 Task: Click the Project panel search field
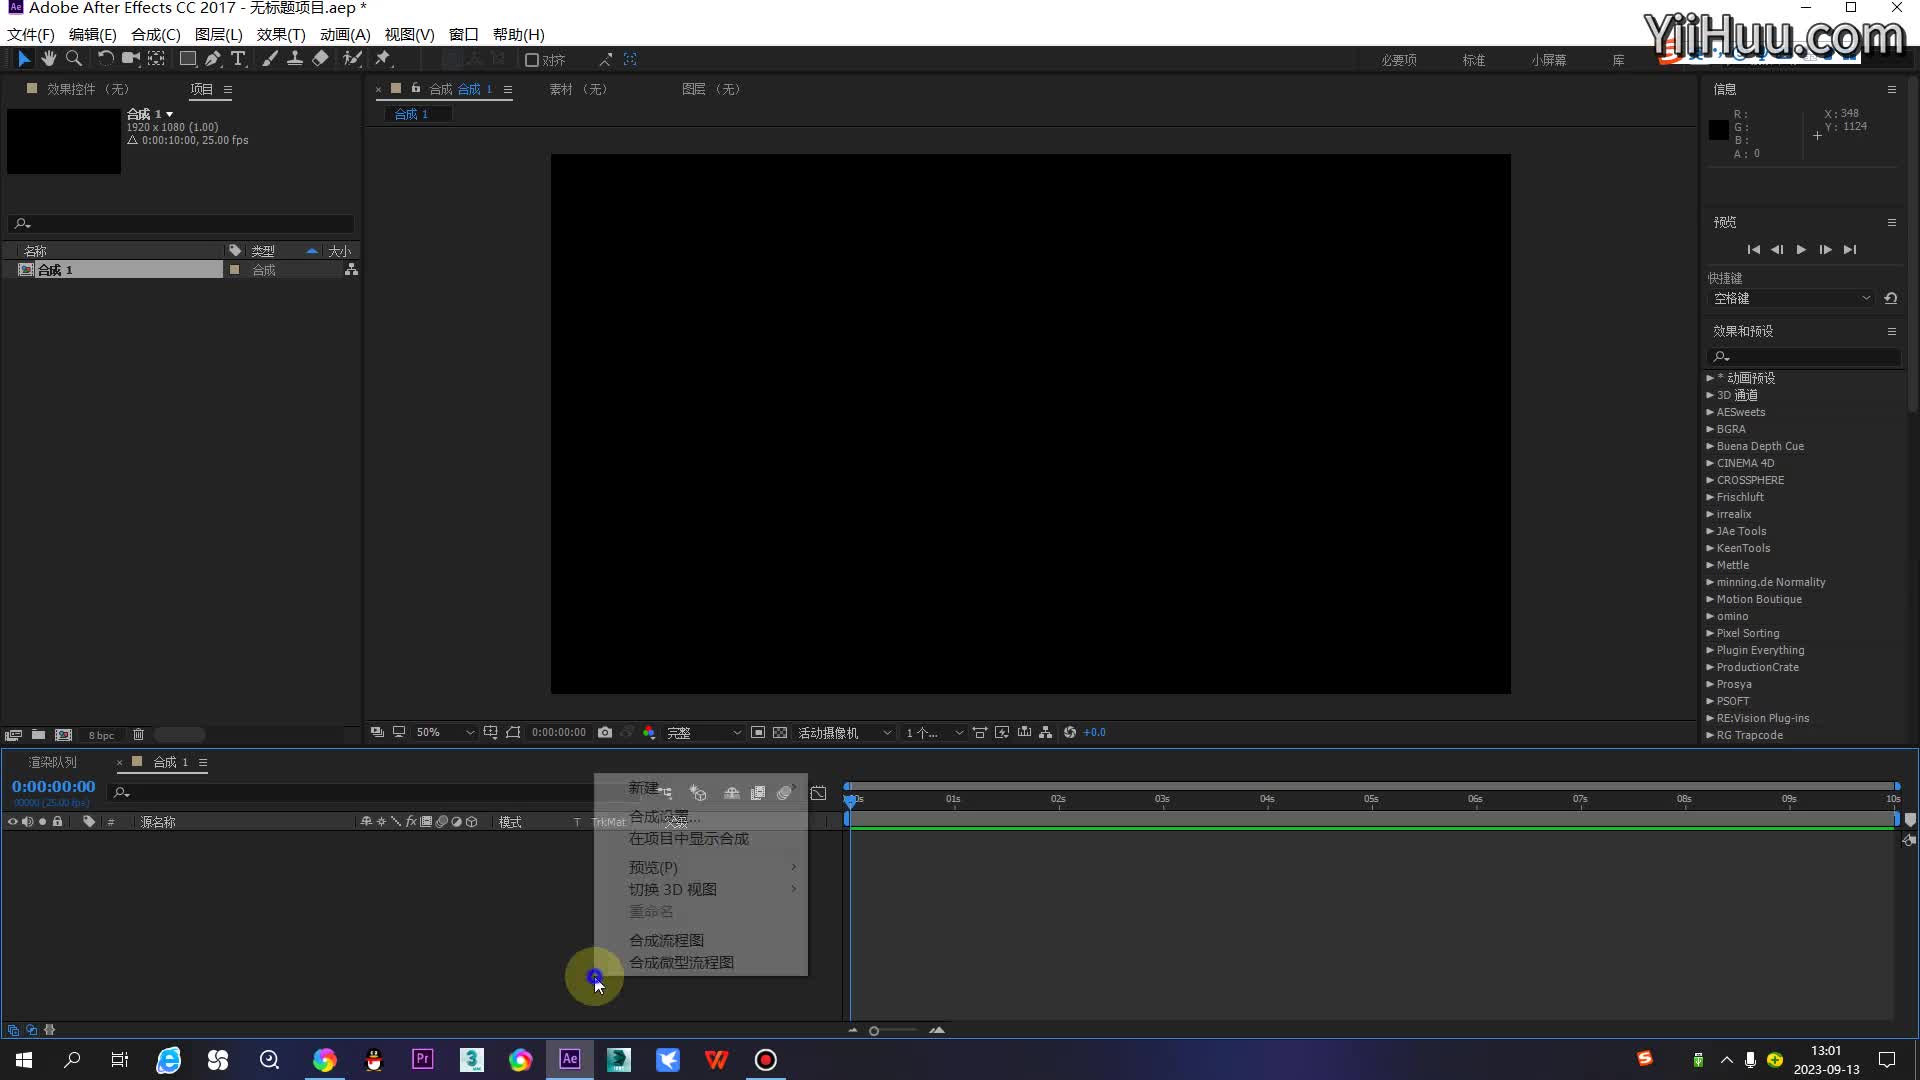181,223
